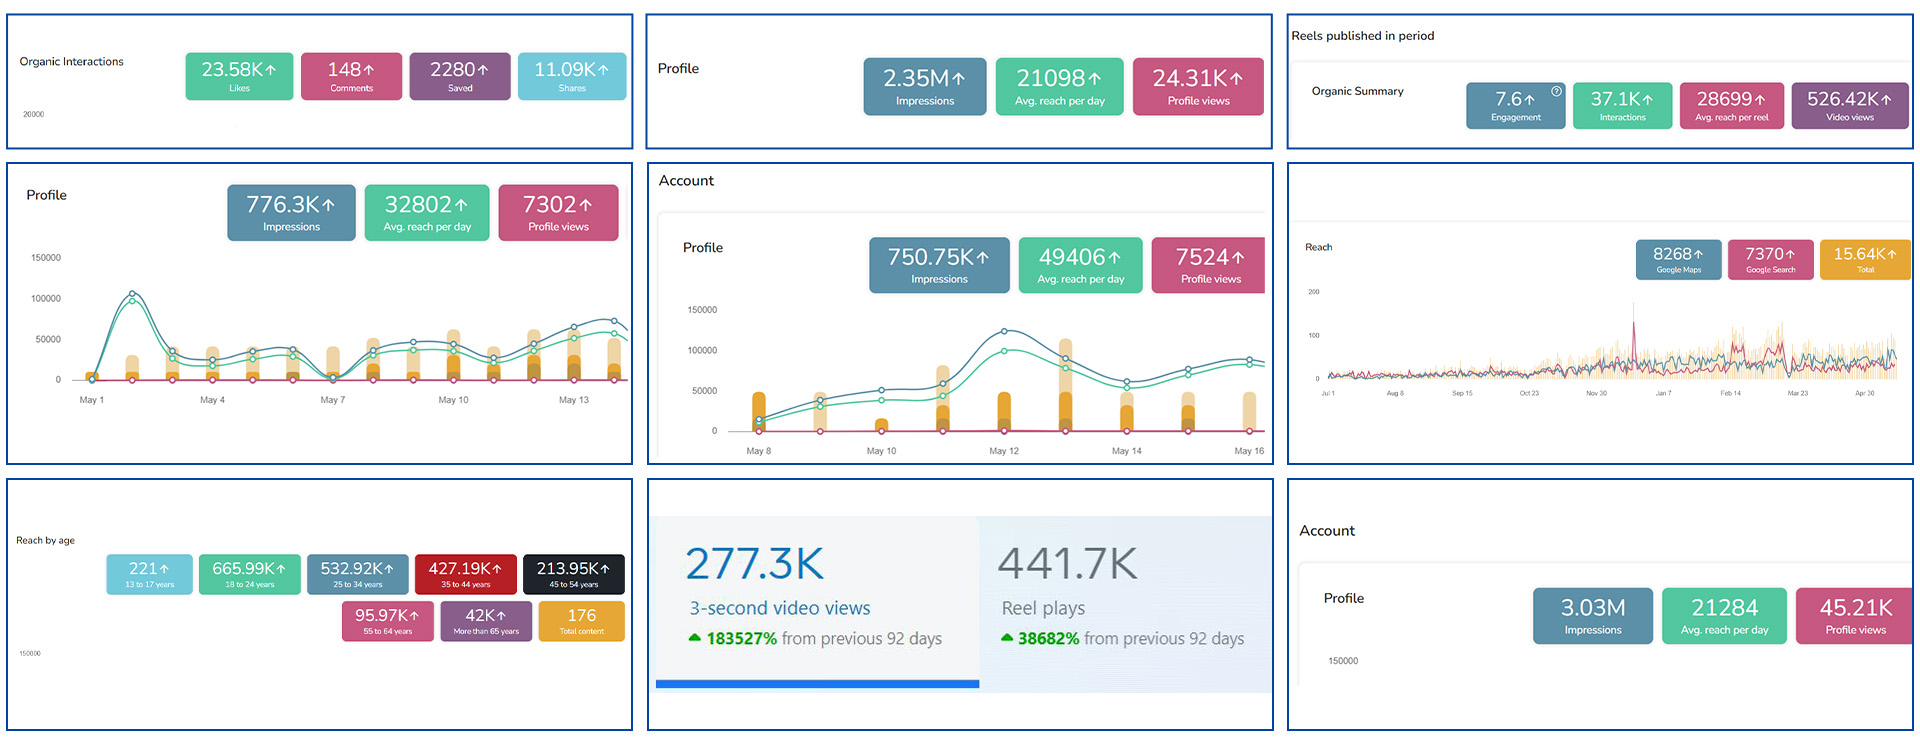Viewport: 1920px width, 750px height.
Task: Click the May 13 axis label
Action: click(x=573, y=400)
